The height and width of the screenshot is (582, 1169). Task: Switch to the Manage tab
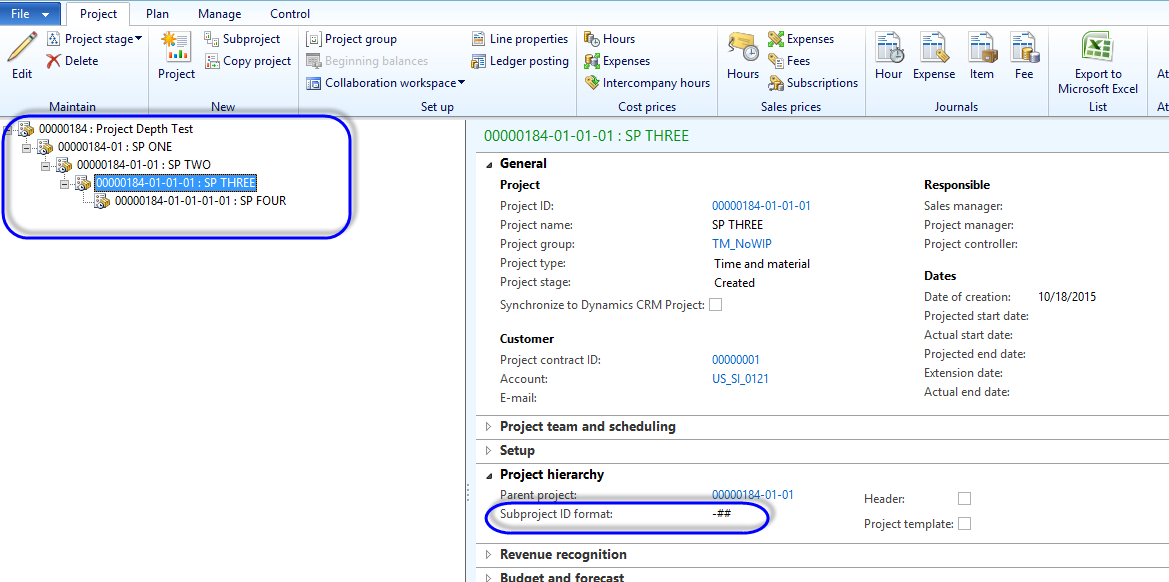point(219,13)
